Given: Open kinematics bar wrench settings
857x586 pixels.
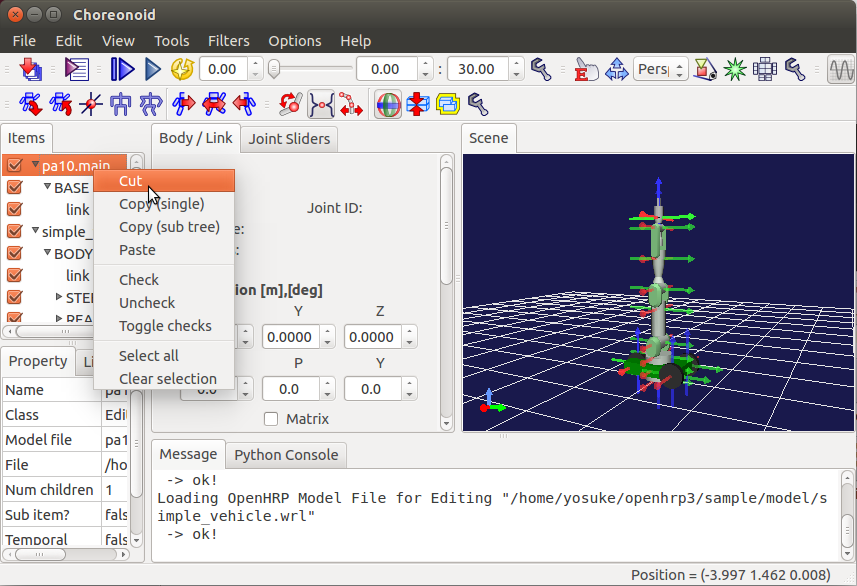Looking at the screenshot, I should click(478, 104).
